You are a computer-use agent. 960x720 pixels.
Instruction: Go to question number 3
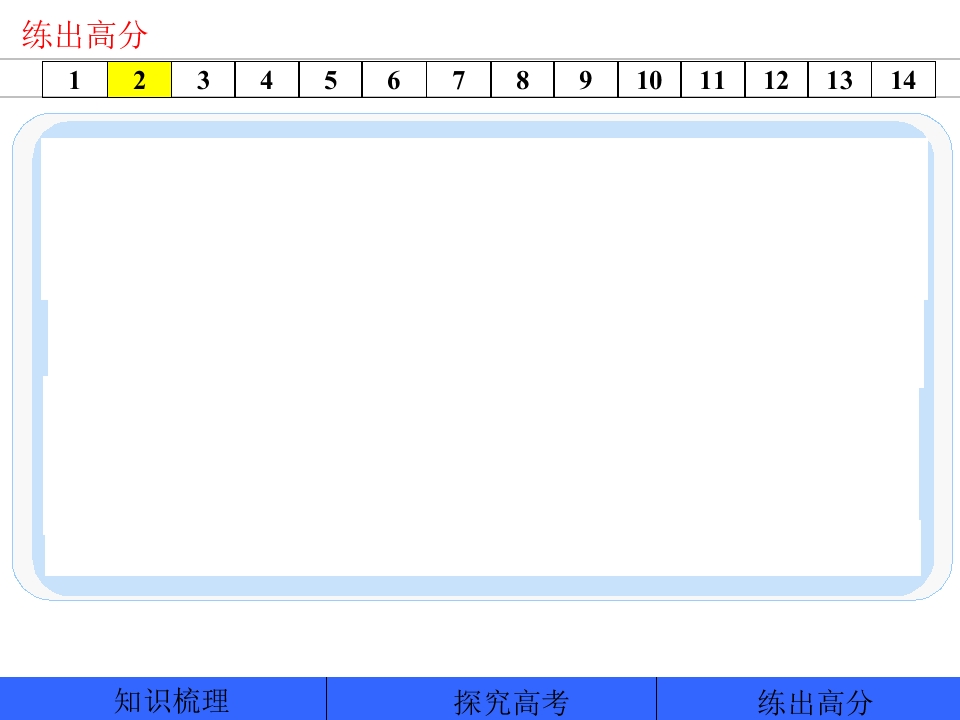pos(203,80)
